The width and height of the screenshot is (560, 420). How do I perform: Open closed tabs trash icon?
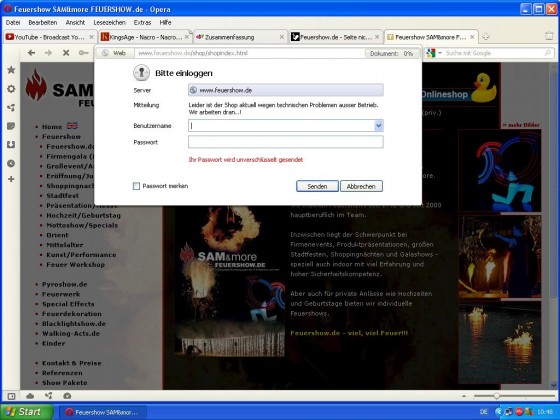pos(549,36)
